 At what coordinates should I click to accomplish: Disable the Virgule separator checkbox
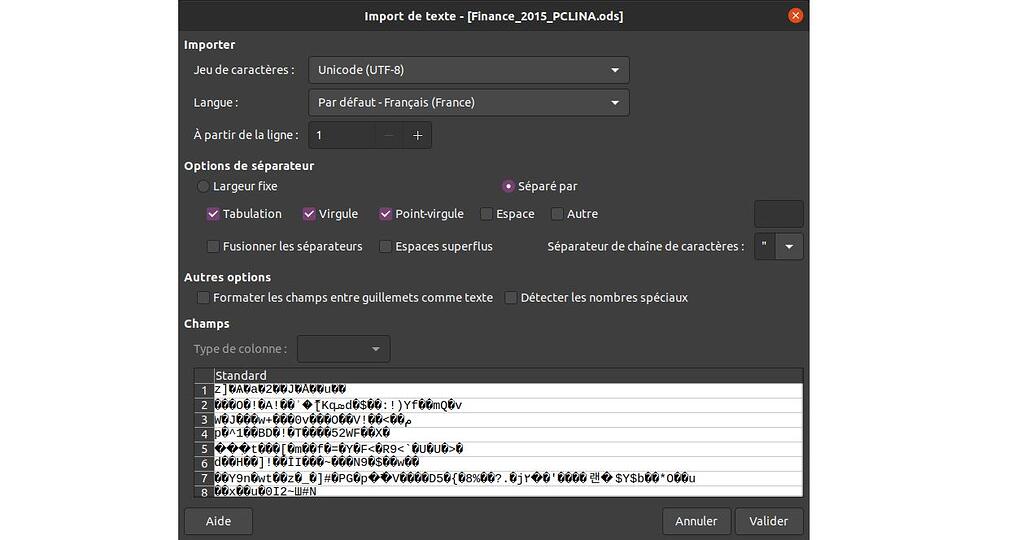click(x=309, y=214)
